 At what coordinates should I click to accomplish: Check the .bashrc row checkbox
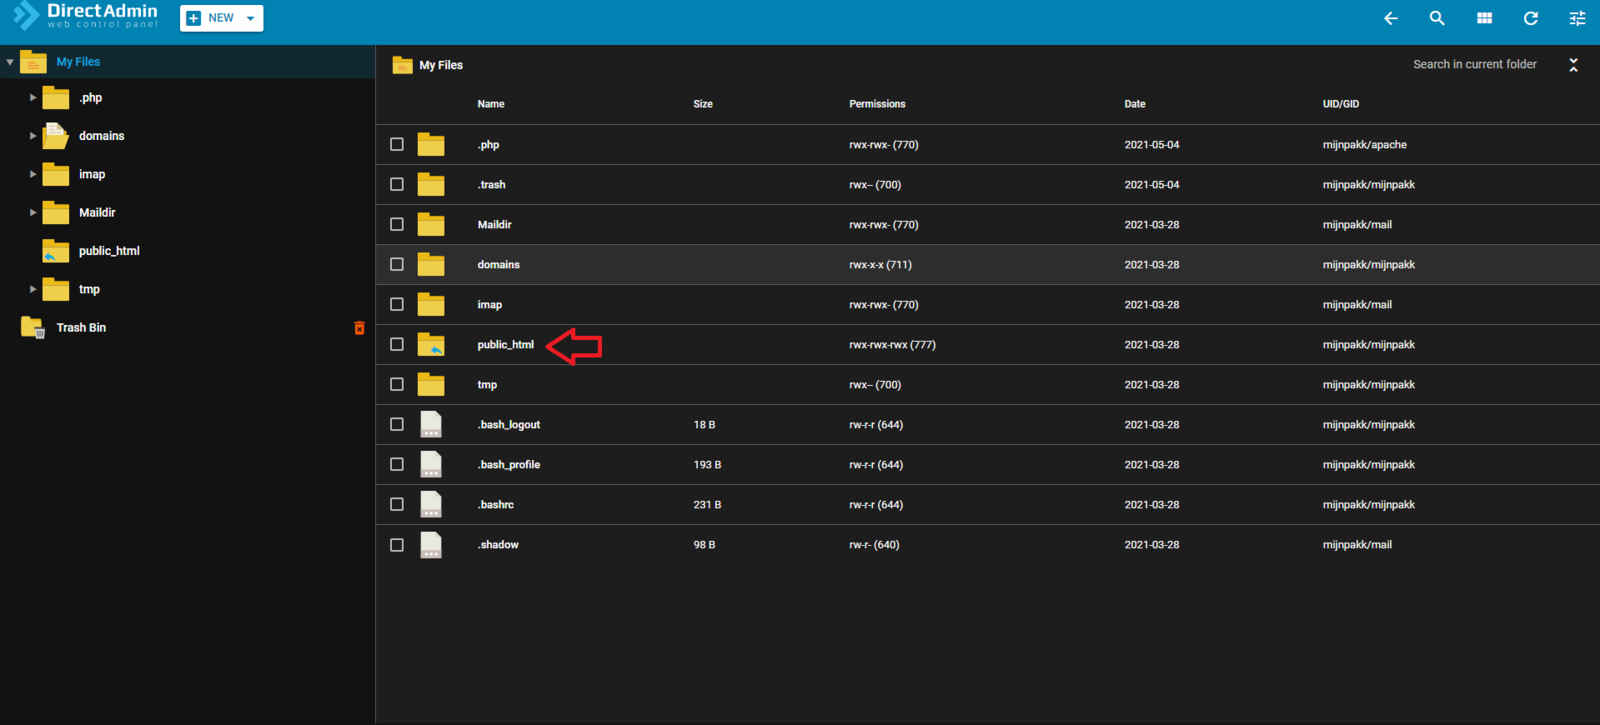pyautogui.click(x=397, y=505)
